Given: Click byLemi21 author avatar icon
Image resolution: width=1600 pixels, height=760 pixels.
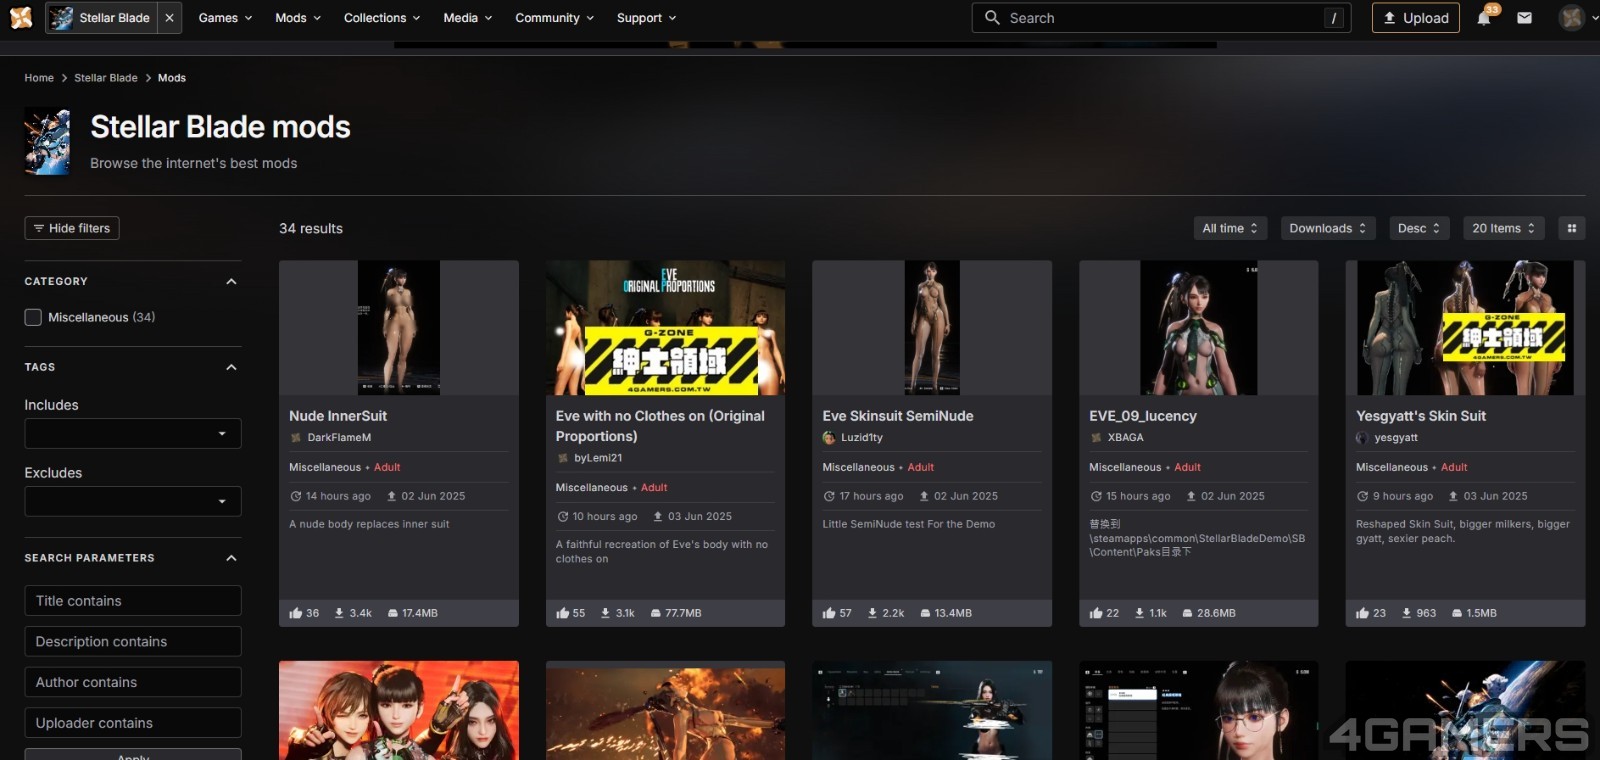Looking at the screenshot, I should click(x=563, y=458).
